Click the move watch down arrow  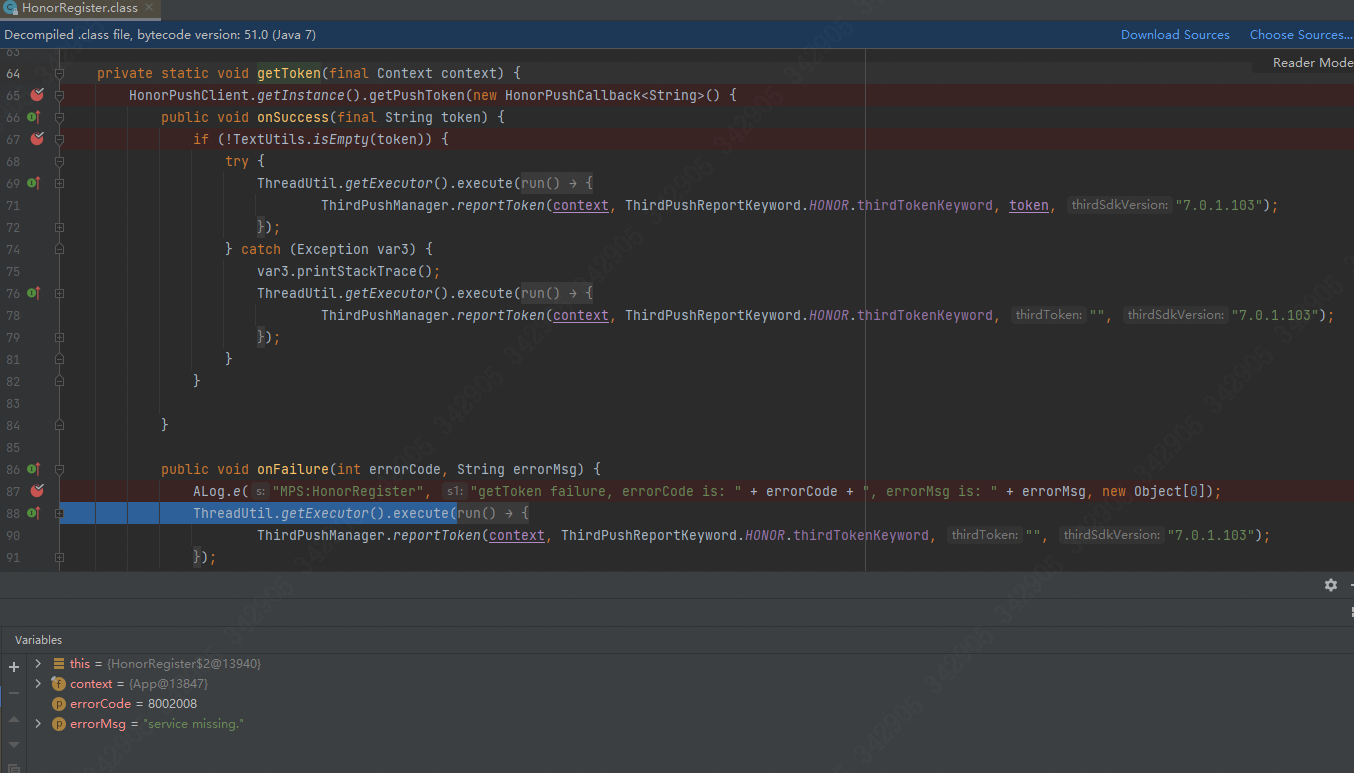pyautogui.click(x=14, y=744)
